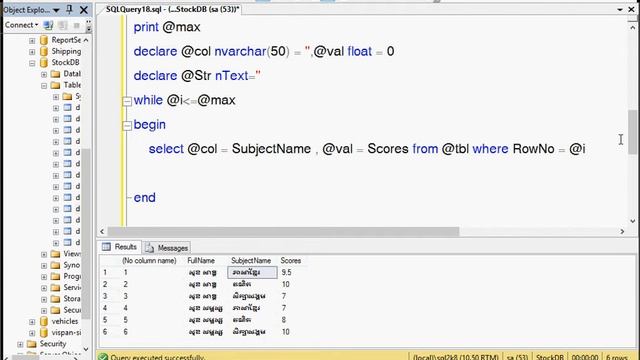
Task: Click the editor horizontal scrollbar thumb
Action: [283, 231]
